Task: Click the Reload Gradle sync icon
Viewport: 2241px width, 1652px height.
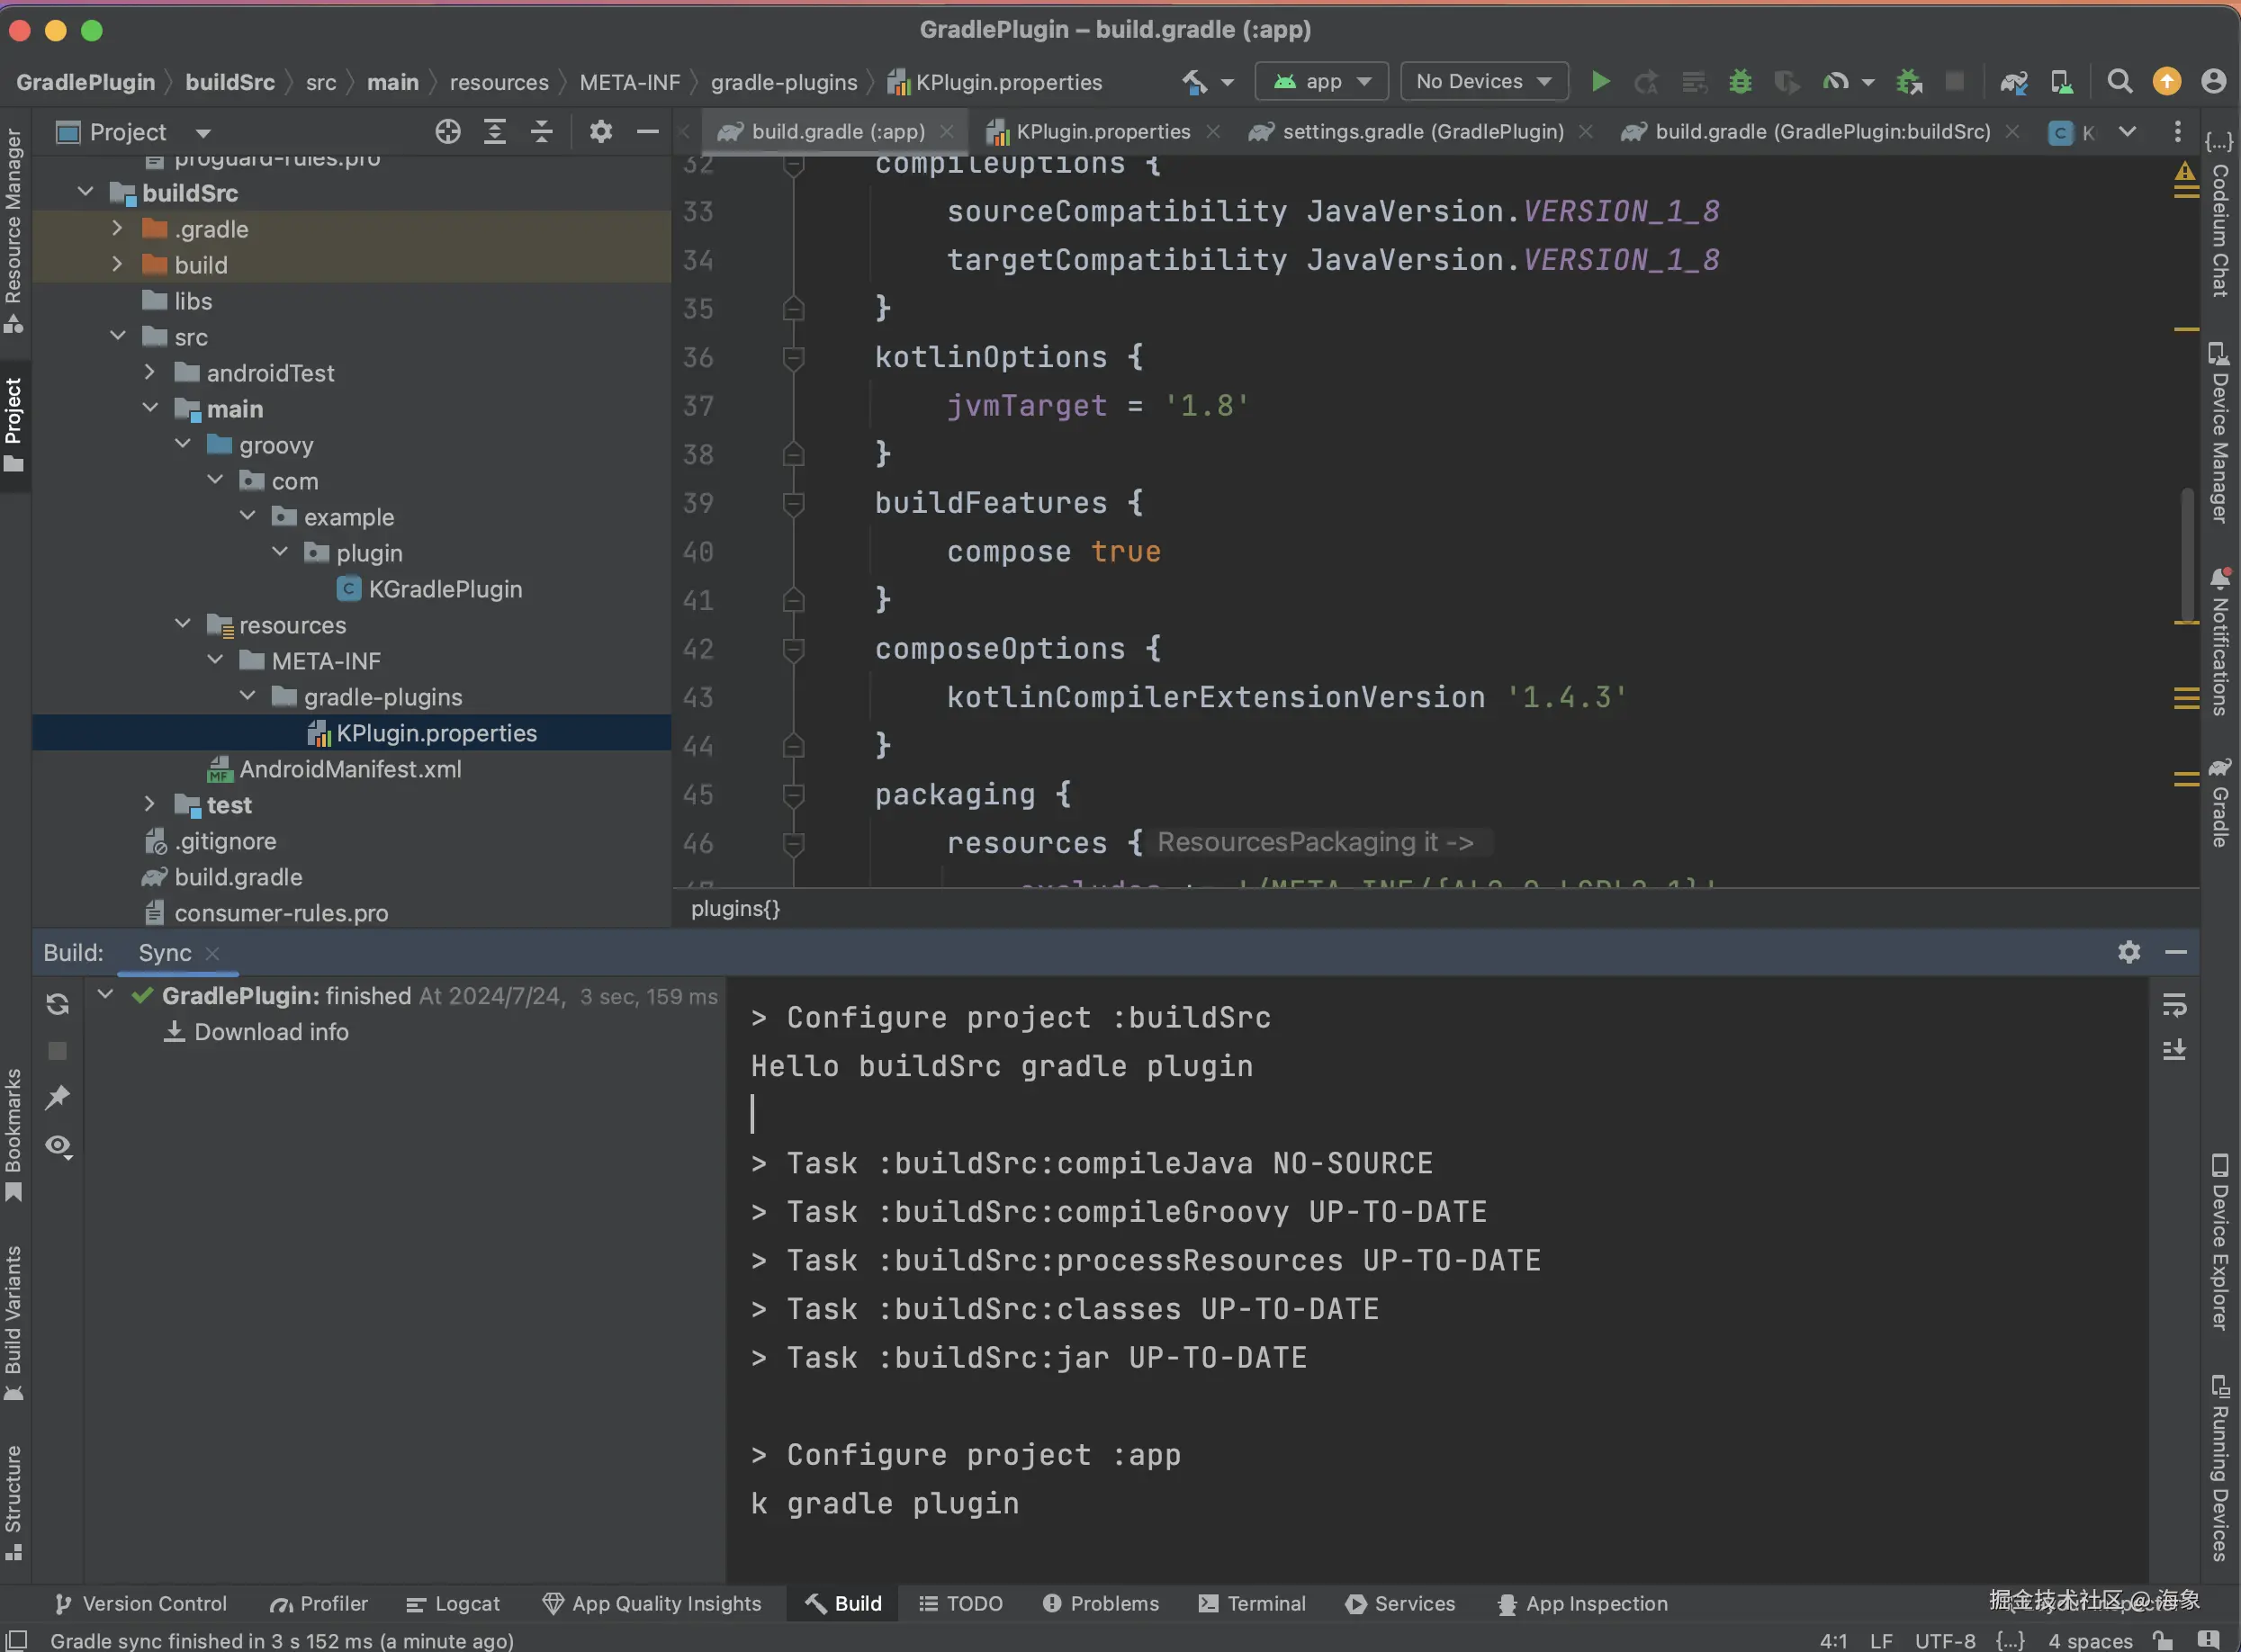Action: 57,1003
